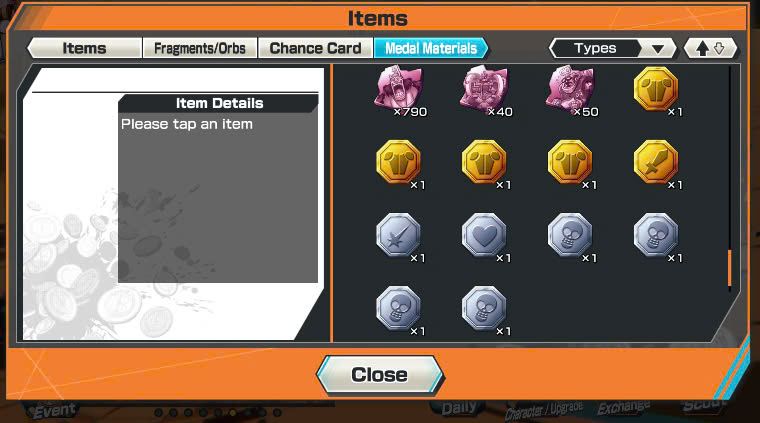Tap the pink fragment showing ×40
The image size is (760, 423).
pos(484,88)
